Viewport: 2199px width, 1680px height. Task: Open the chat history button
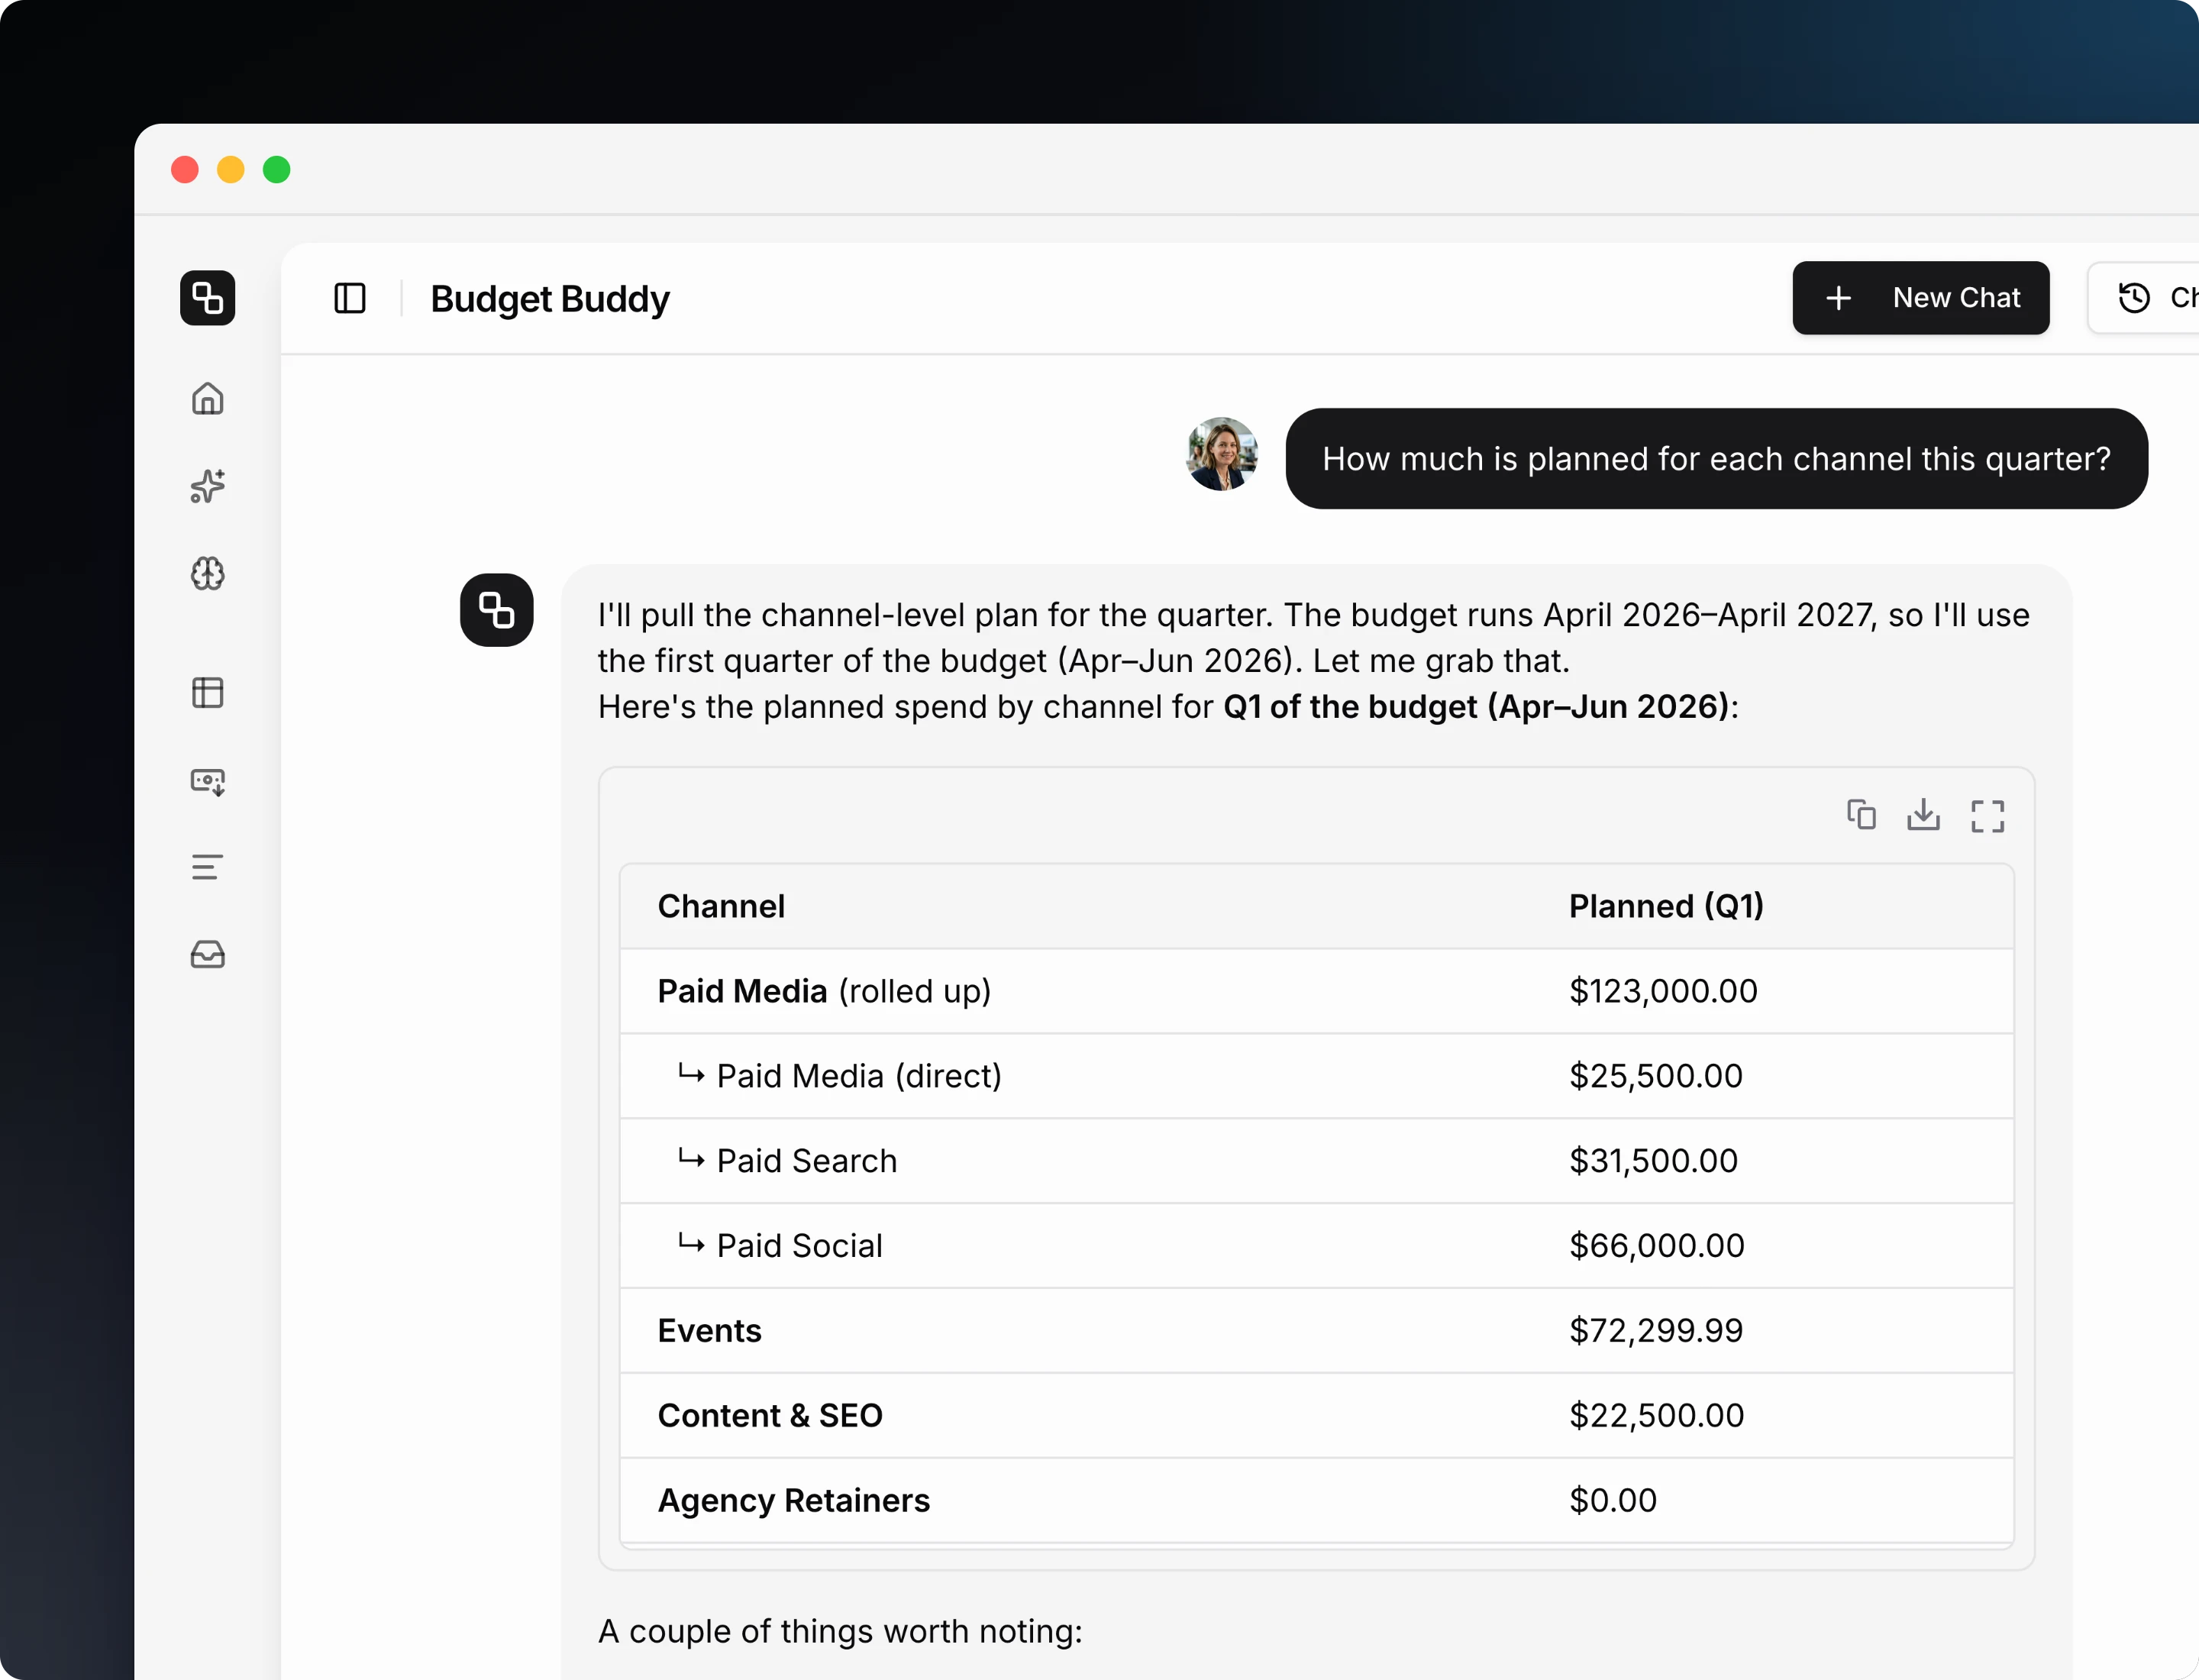tap(2143, 298)
